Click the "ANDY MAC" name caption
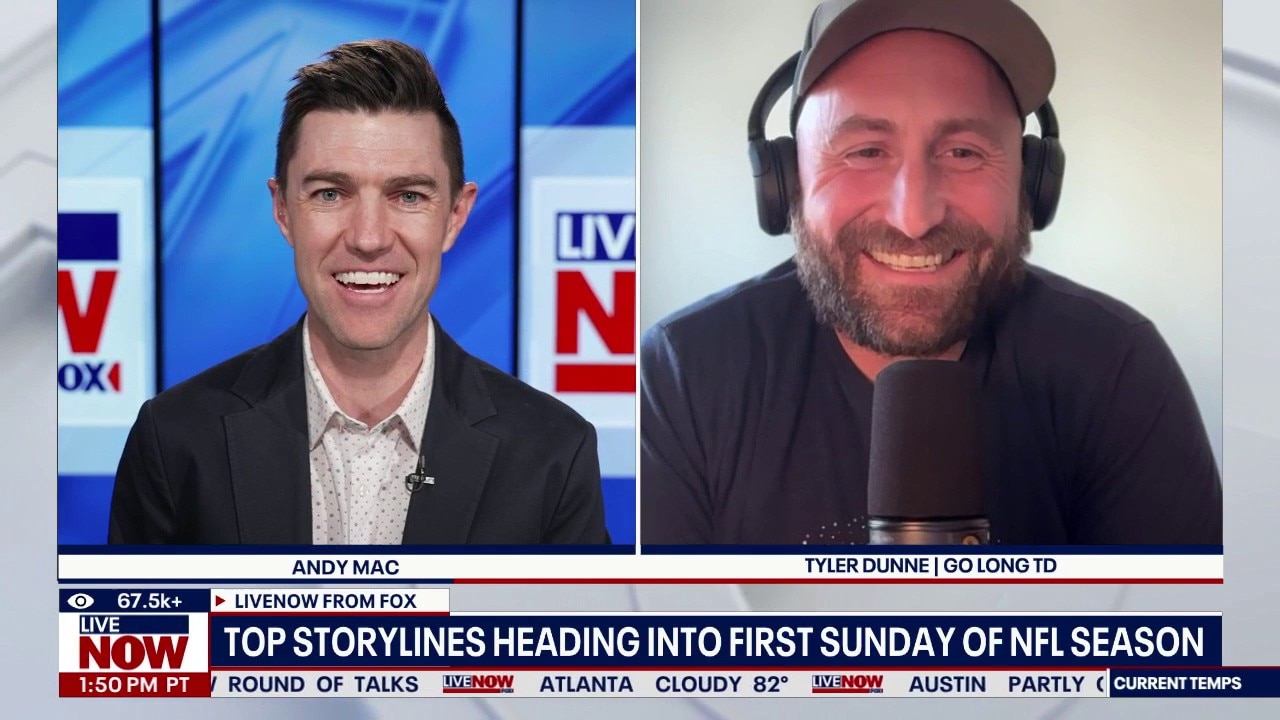Screen dimensions: 1280x720 coord(345,567)
